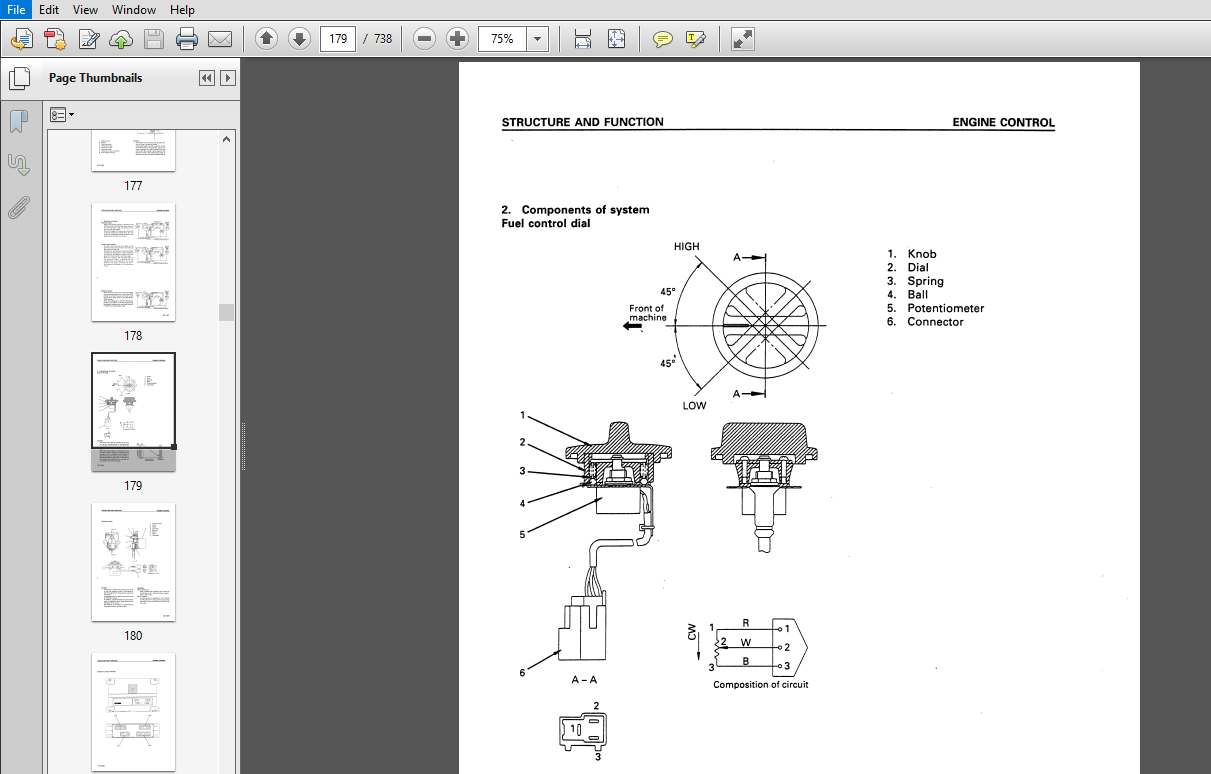Viewport: 1211px width, 774px height.
Task: Click the fit width scrolling icon
Action: [x=583, y=39]
